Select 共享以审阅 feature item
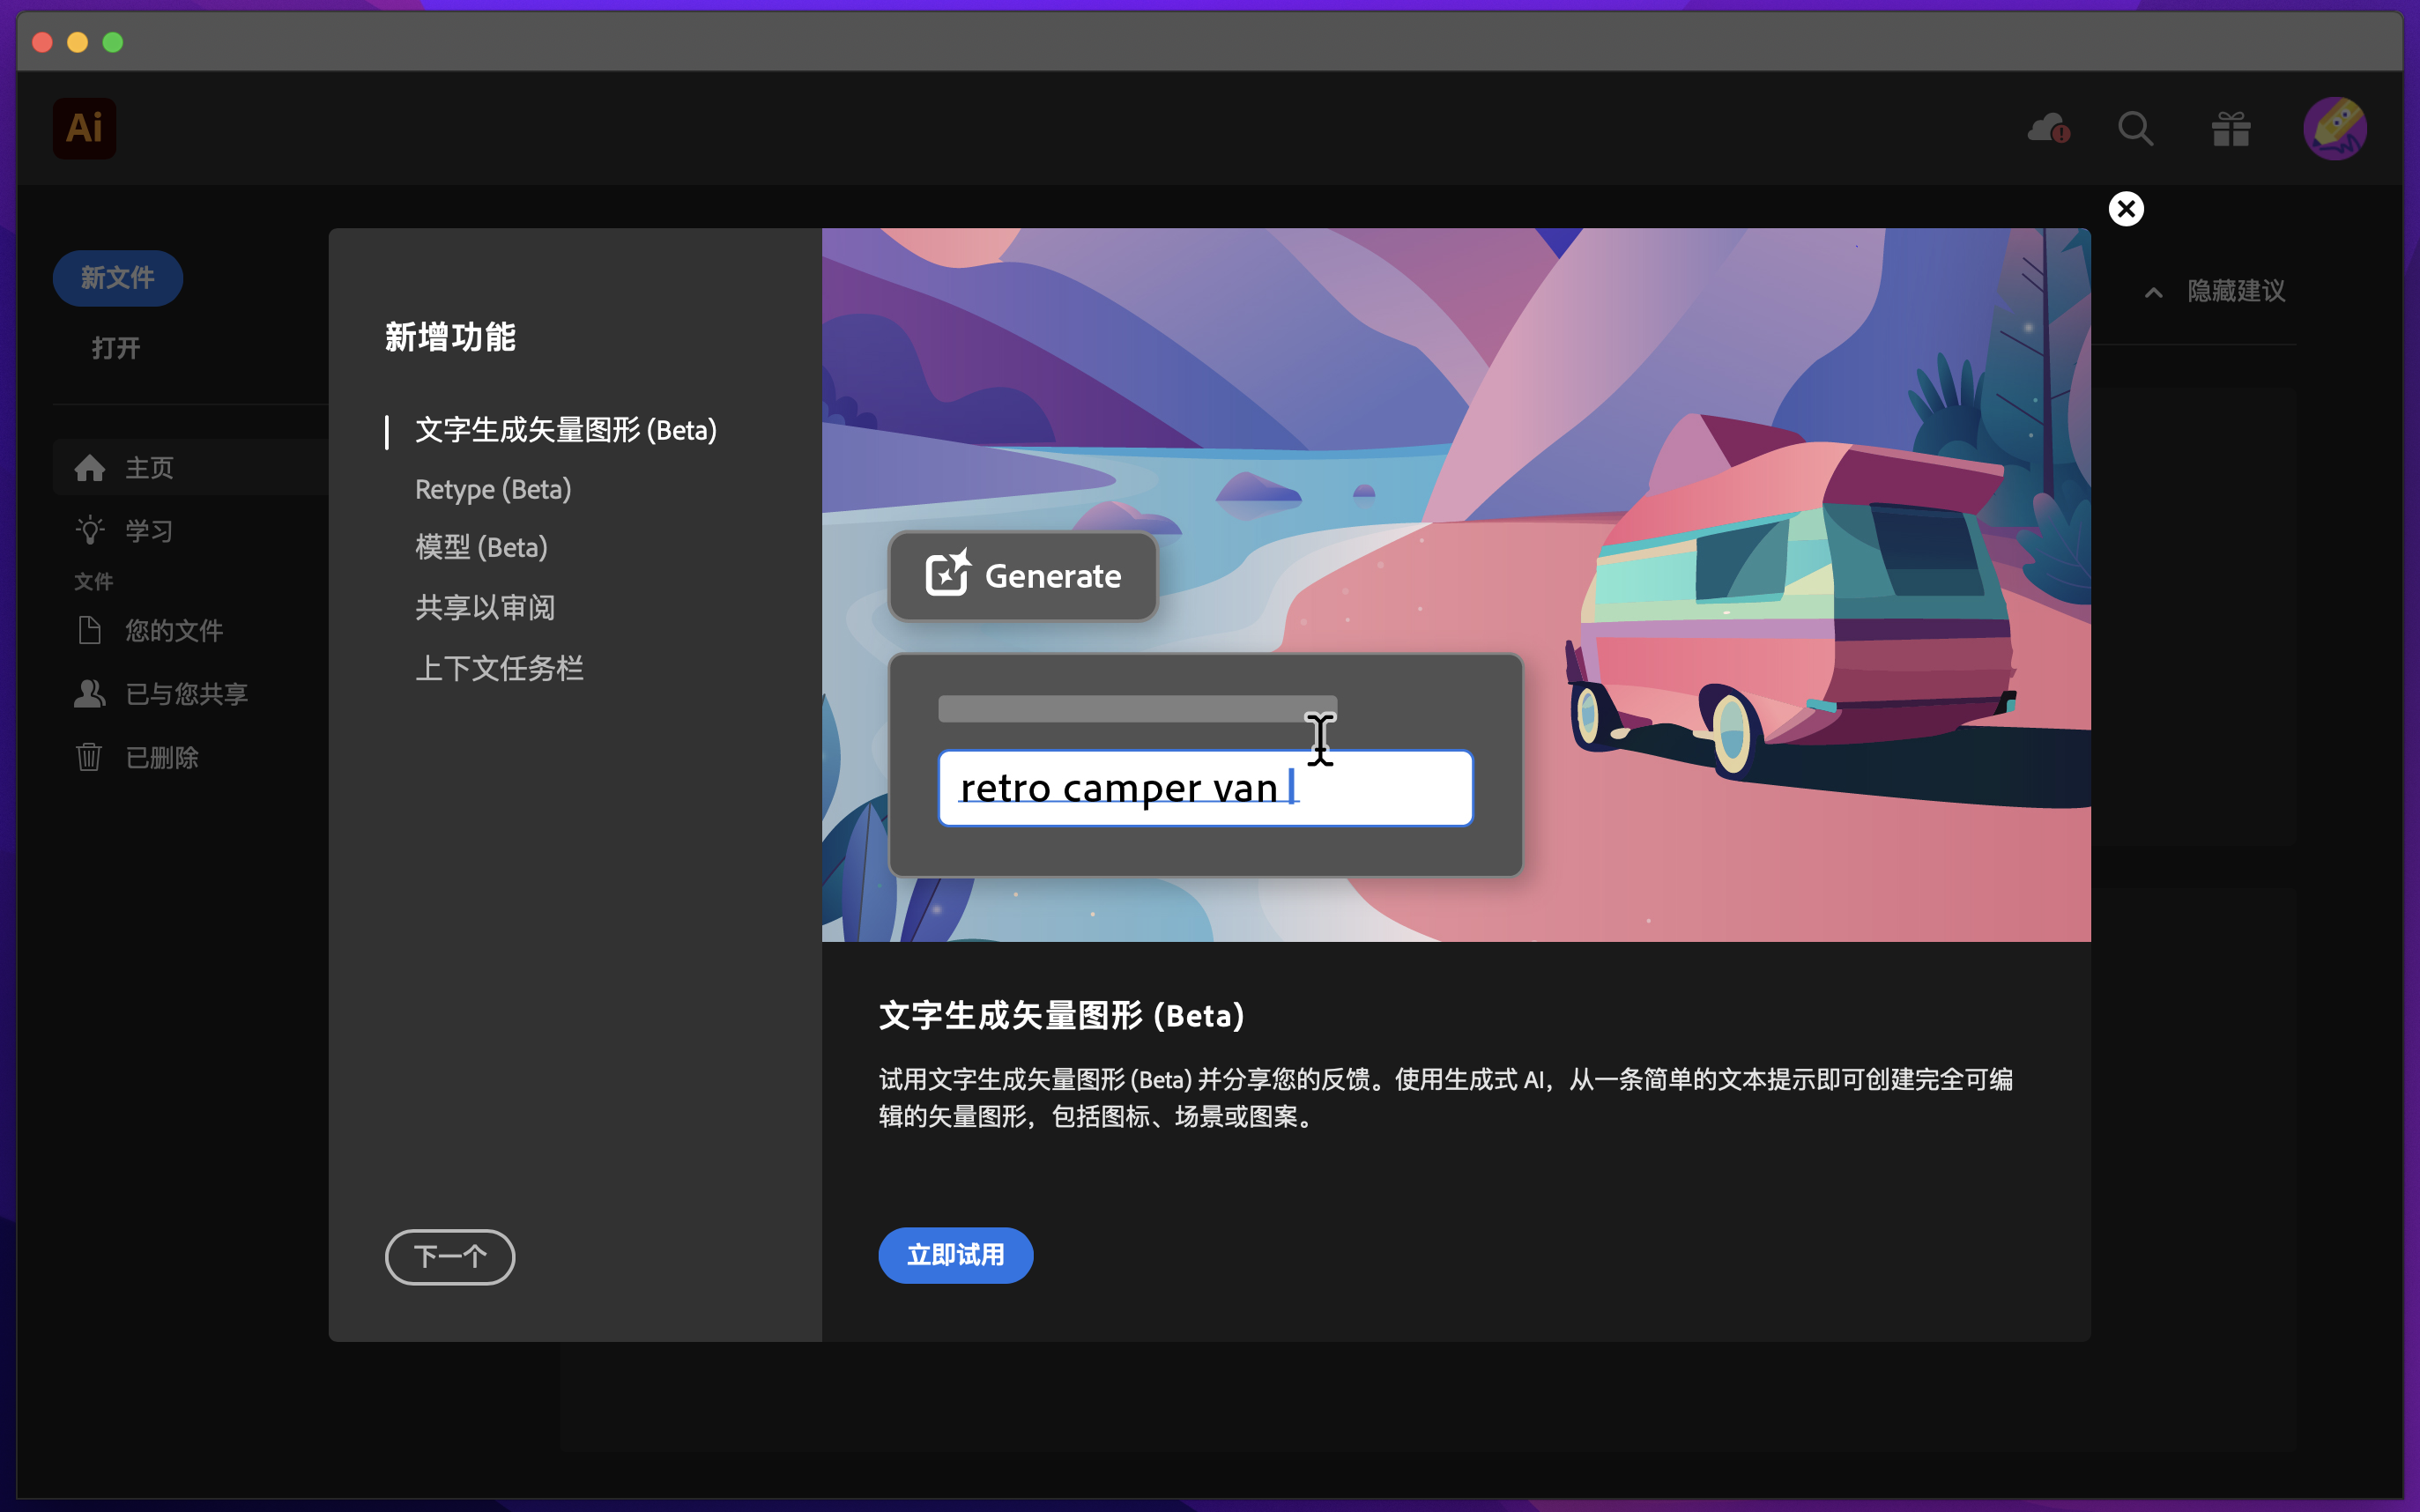2420x1512 pixels. (485, 607)
